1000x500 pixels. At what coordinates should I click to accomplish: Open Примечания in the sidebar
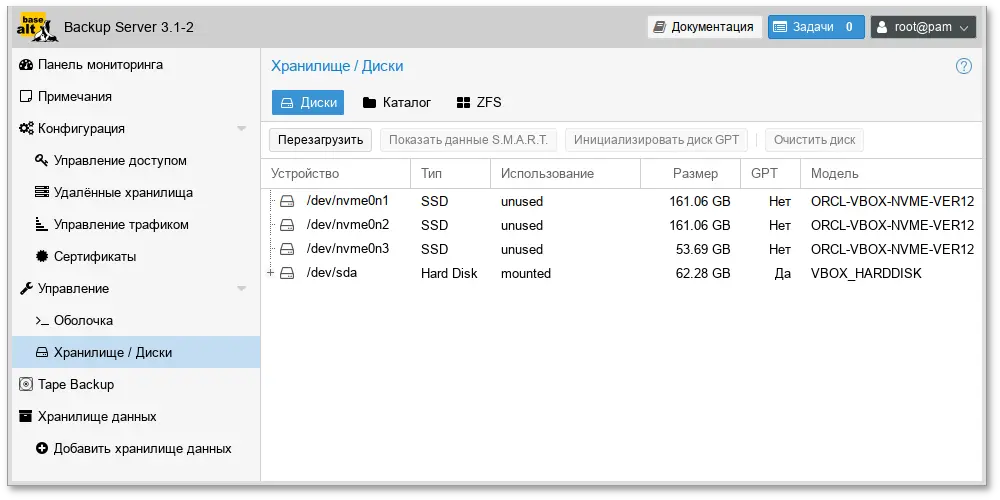[x=136, y=97]
